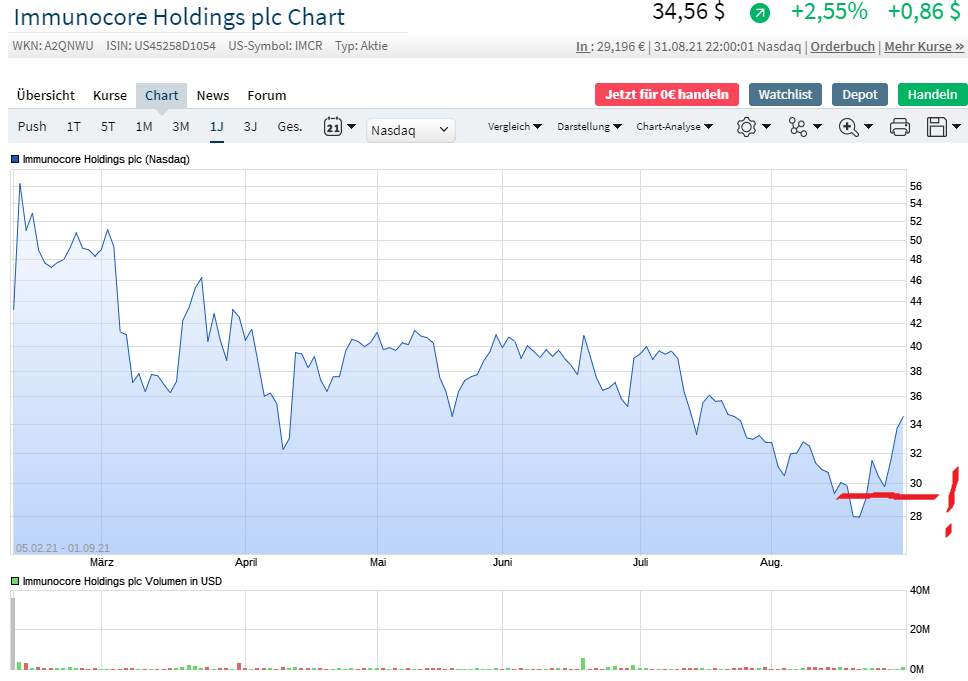Screen dimensions: 968x681
Task: Switch to the News tab
Action: tap(213, 96)
